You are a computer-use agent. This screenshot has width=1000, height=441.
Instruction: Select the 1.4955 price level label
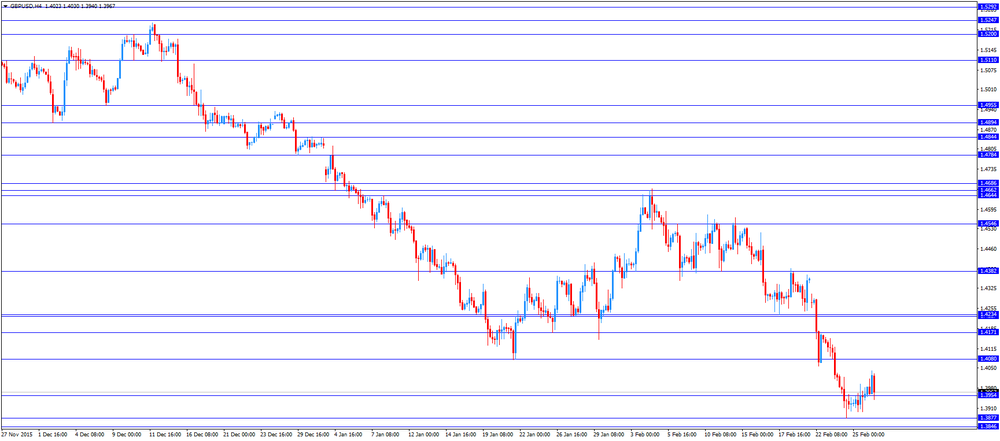coord(988,105)
